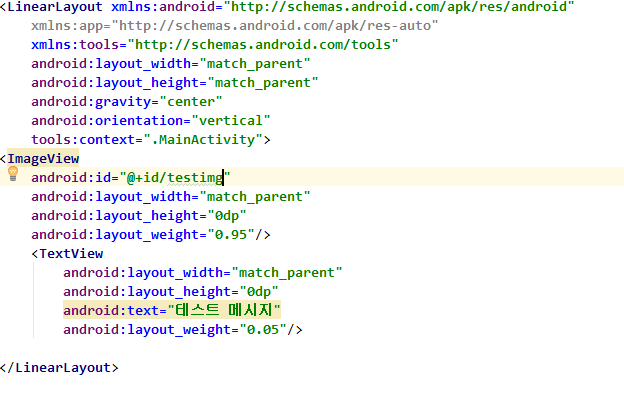Click TextView's layout_width="match_parent" line
Screen dimensions: 624x407
[x=203, y=273]
